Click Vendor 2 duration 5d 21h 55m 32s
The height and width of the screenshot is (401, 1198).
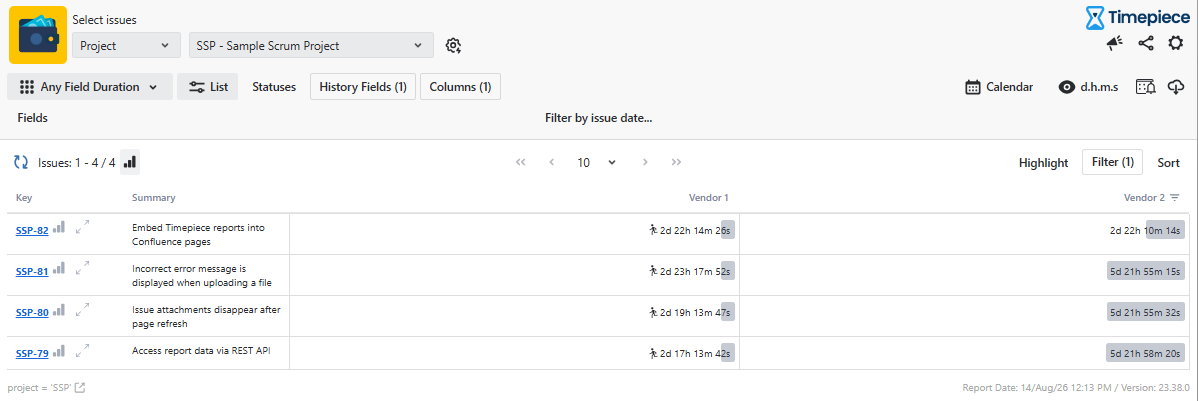click(x=1145, y=312)
